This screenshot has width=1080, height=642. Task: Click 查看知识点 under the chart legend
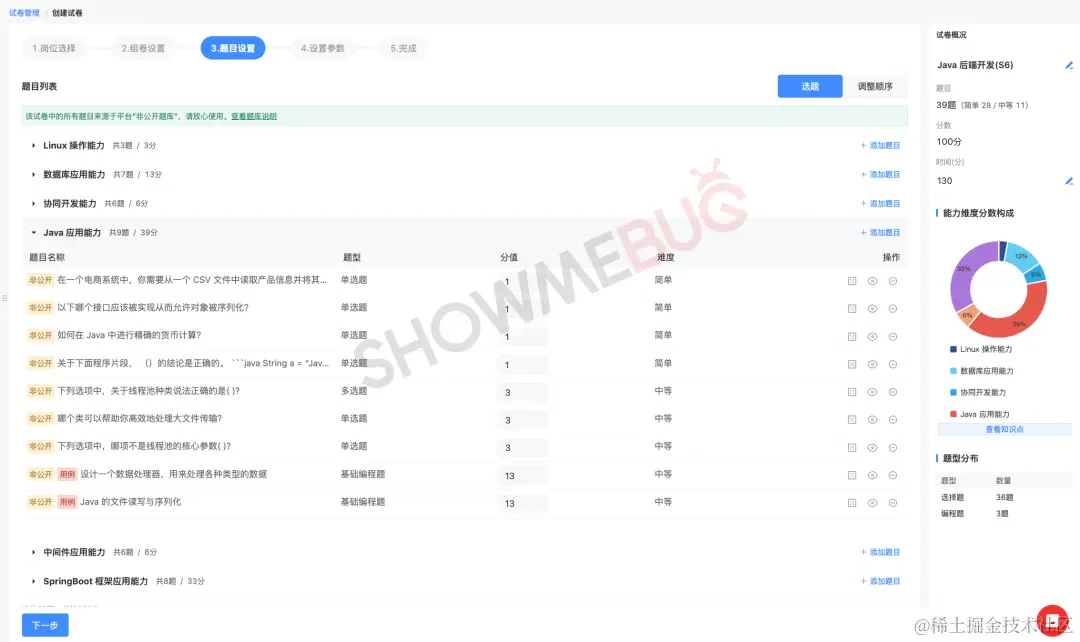pos(1004,429)
